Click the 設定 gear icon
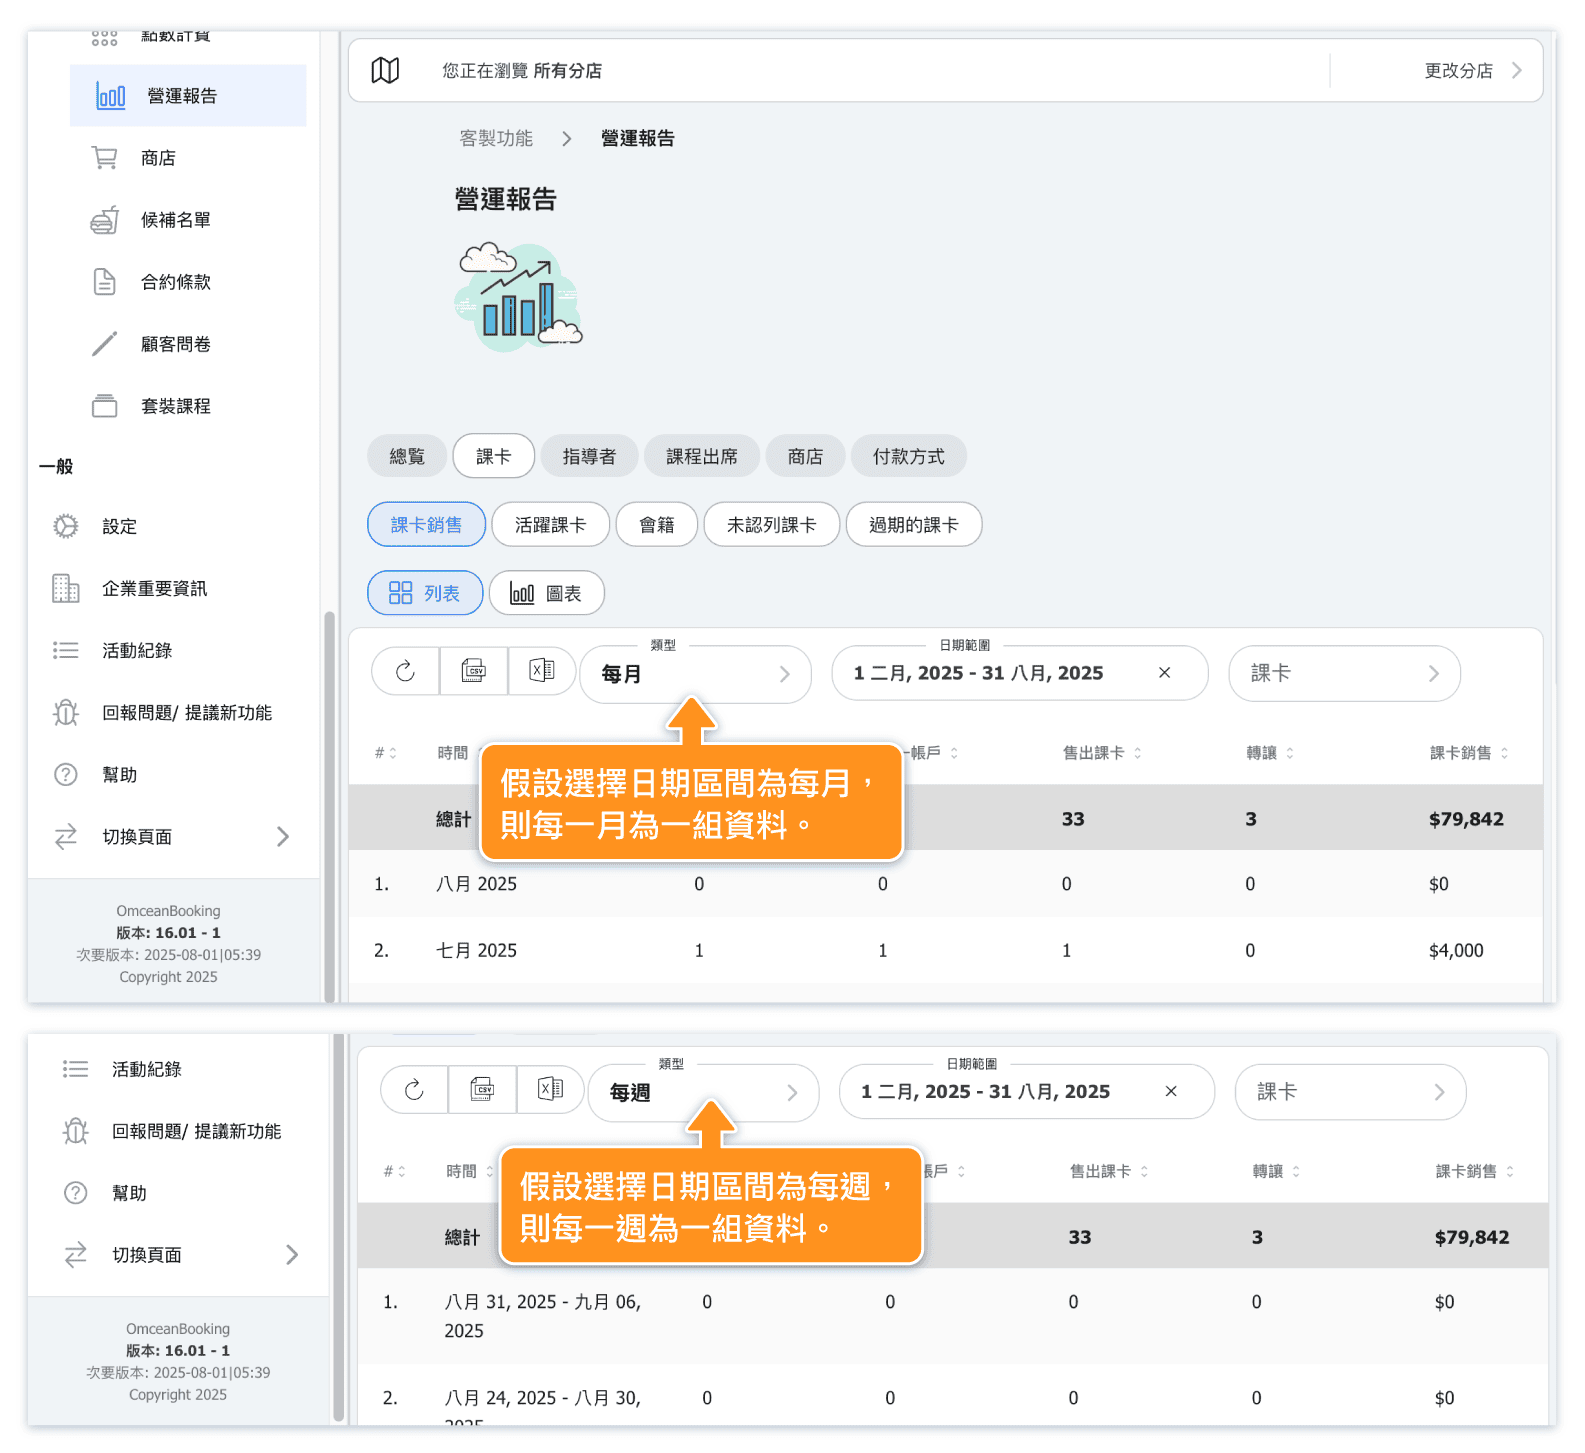 [x=66, y=526]
